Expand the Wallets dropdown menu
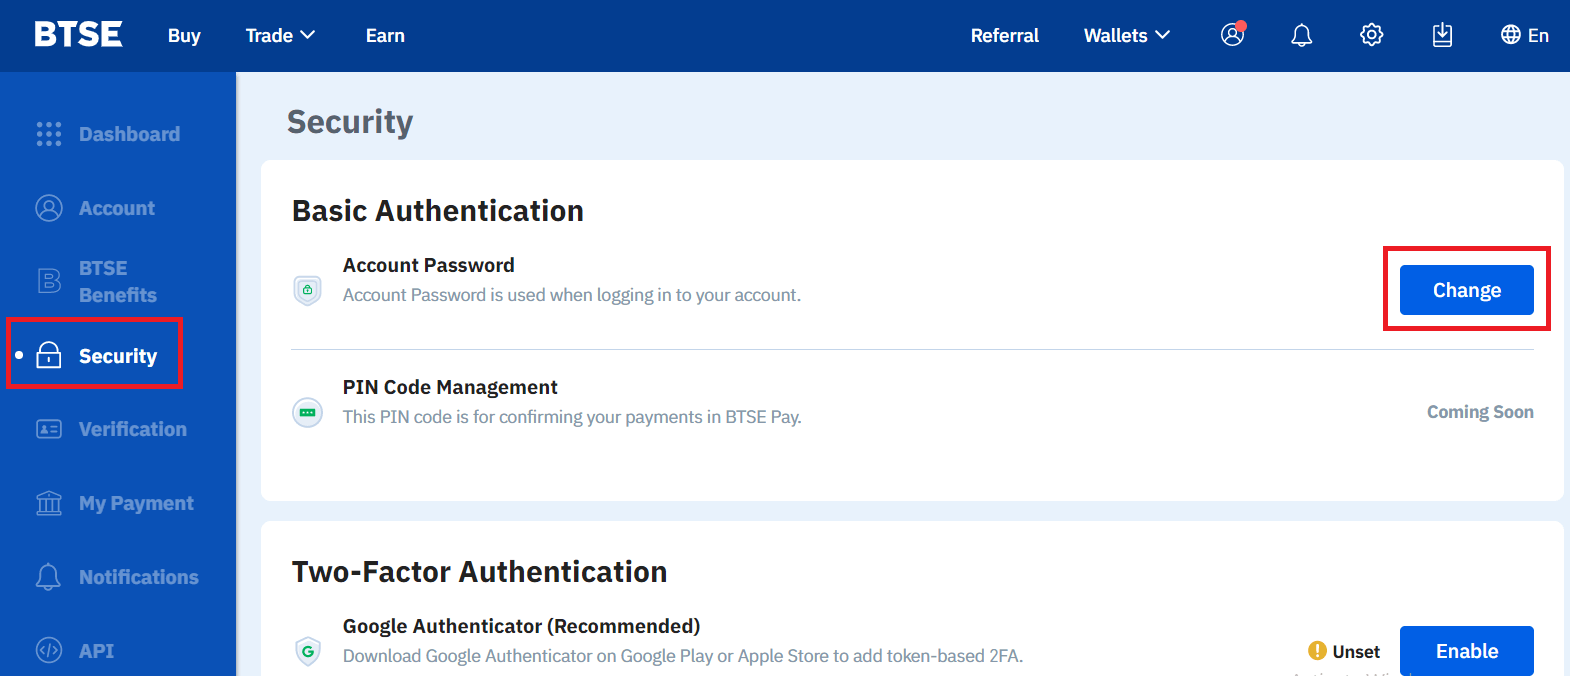The height and width of the screenshot is (676, 1570). [1126, 36]
